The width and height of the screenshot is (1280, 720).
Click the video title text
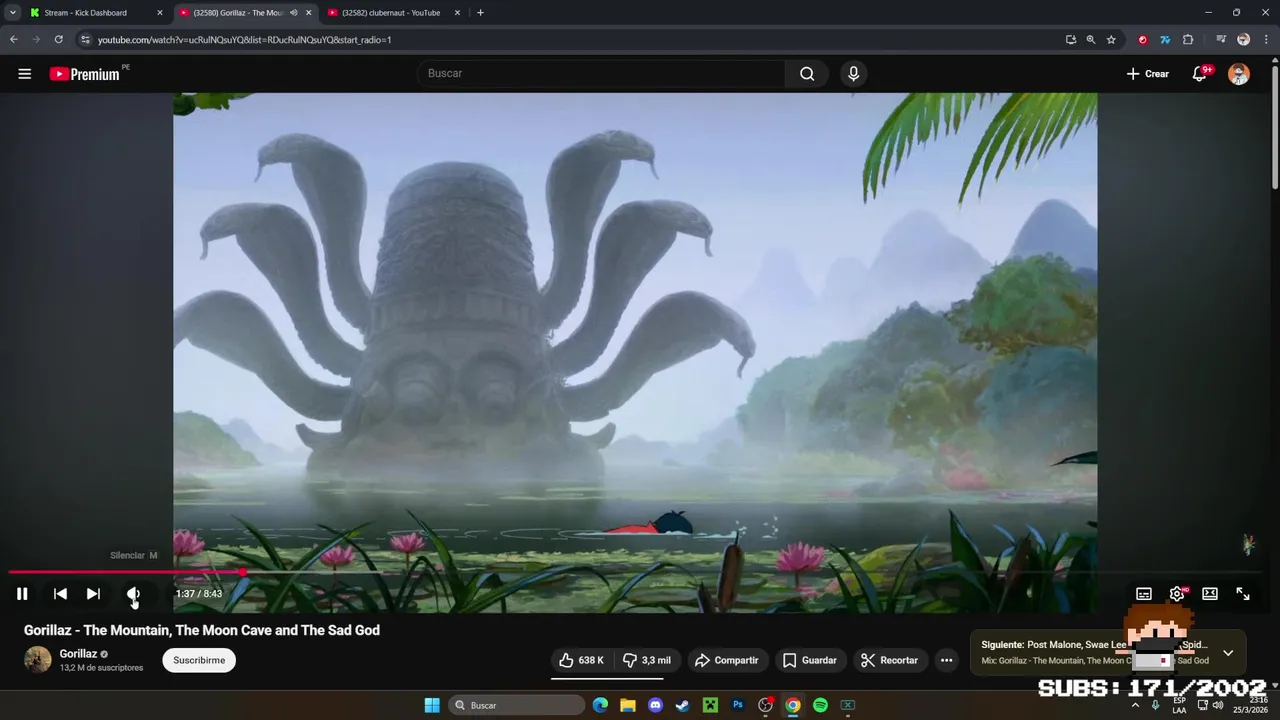point(202,630)
